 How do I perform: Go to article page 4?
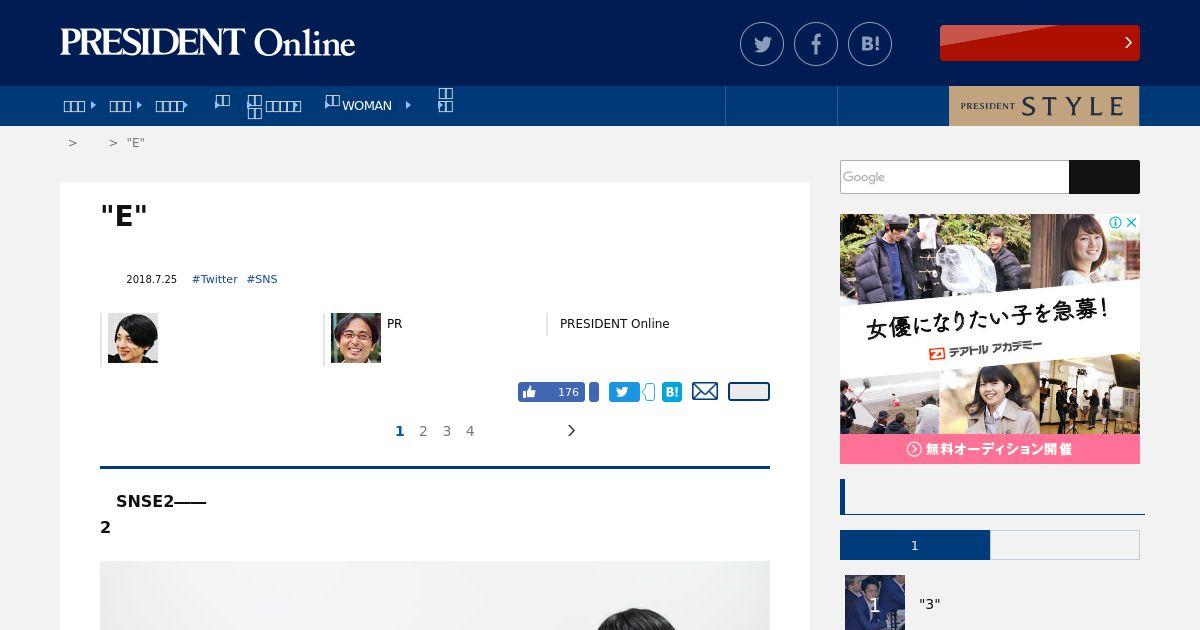470,431
